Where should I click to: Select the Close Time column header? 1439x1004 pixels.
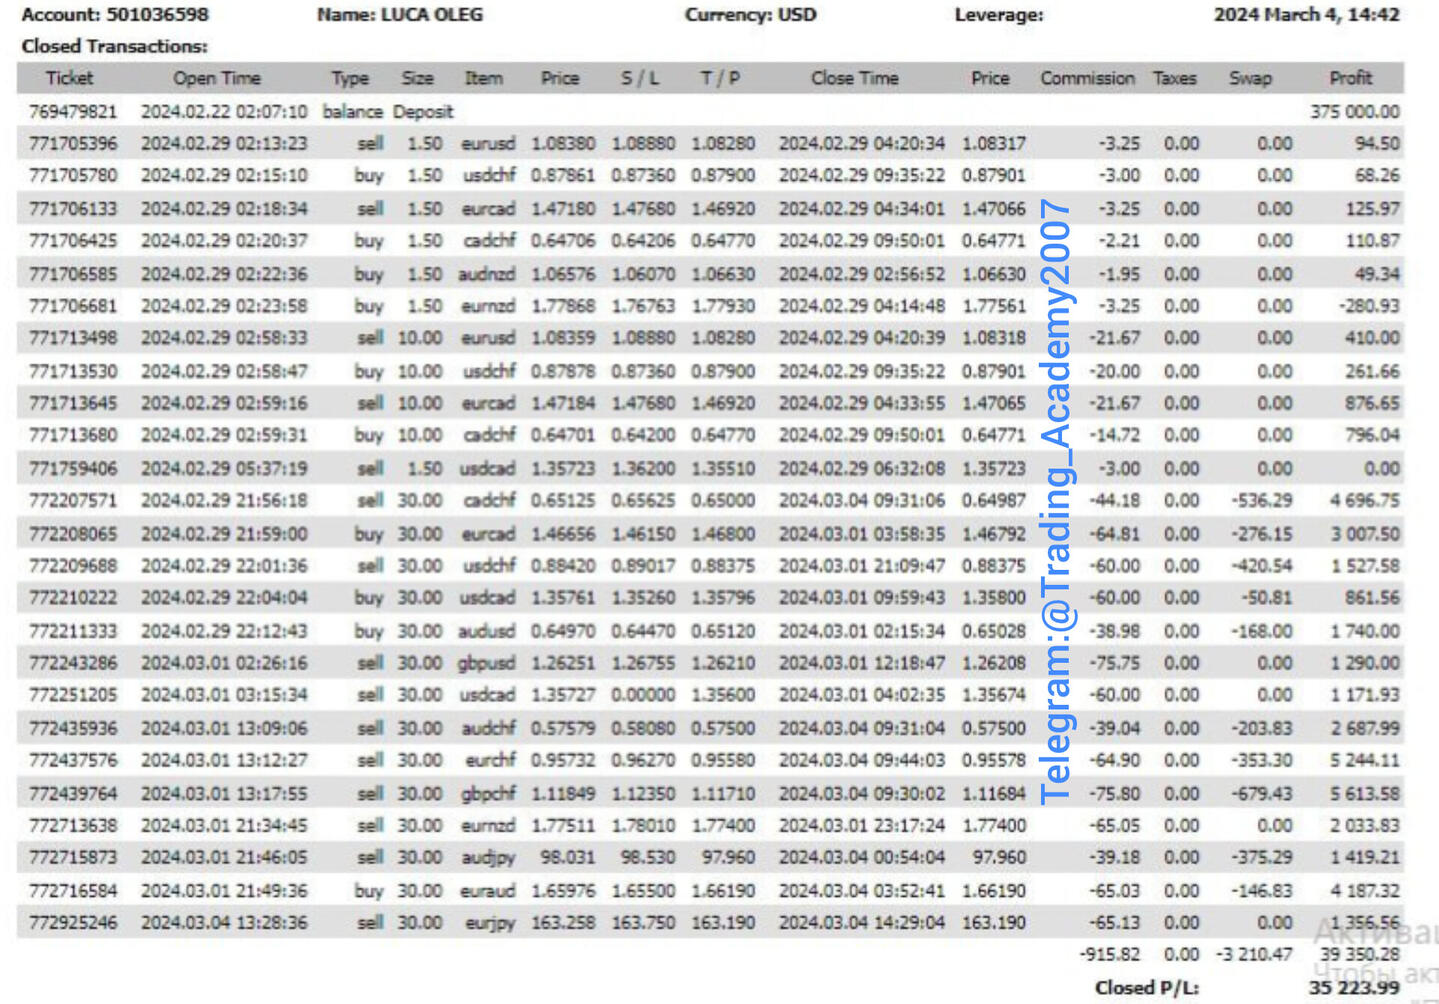[x=854, y=78]
